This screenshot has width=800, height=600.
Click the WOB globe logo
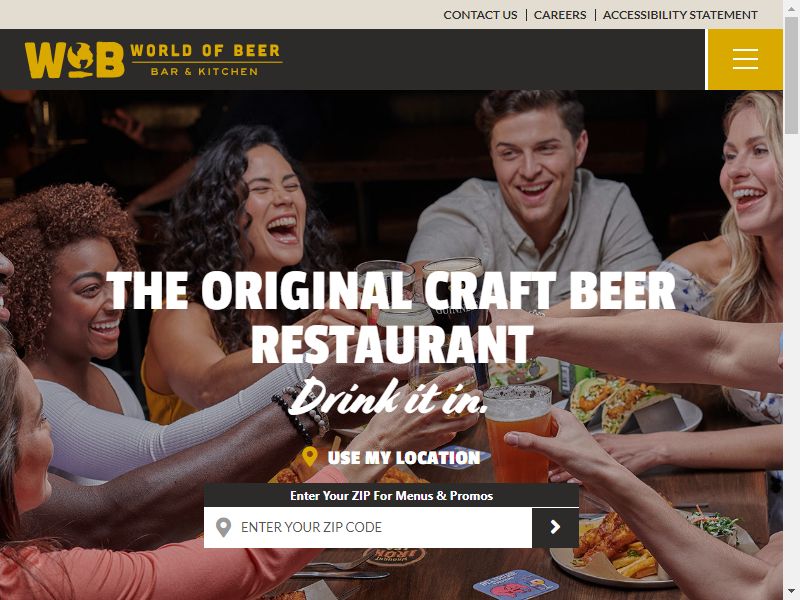pos(74,60)
